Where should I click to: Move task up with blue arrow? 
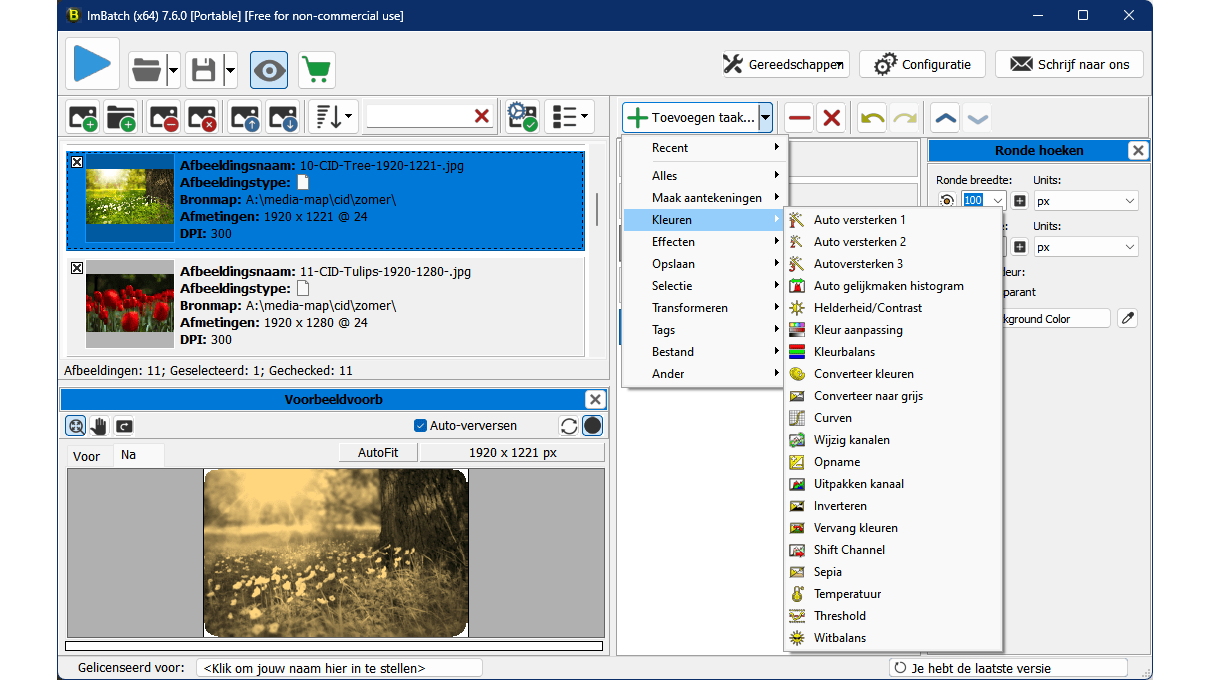click(945, 118)
